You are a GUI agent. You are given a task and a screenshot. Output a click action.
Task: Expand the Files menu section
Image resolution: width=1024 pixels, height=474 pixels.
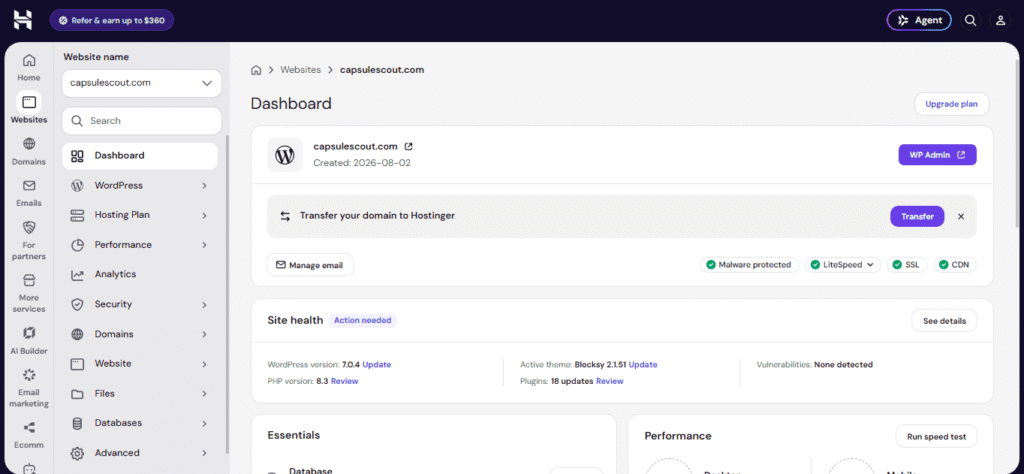coord(140,394)
